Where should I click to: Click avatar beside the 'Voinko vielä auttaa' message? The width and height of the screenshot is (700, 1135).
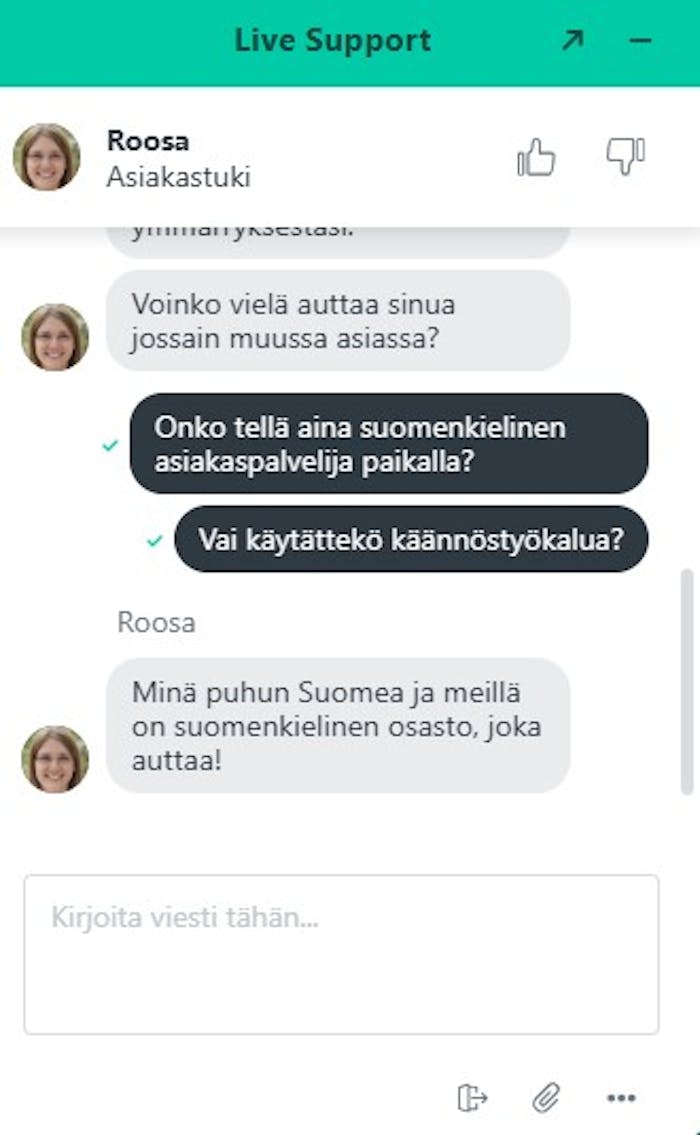55,337
